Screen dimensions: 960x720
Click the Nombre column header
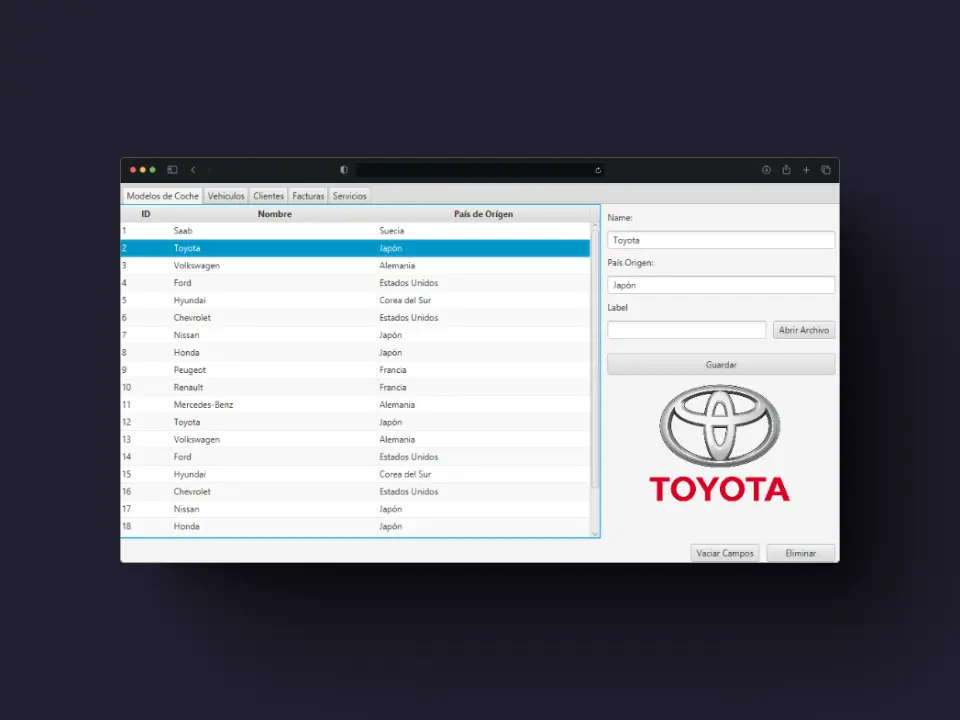point(274,214)
